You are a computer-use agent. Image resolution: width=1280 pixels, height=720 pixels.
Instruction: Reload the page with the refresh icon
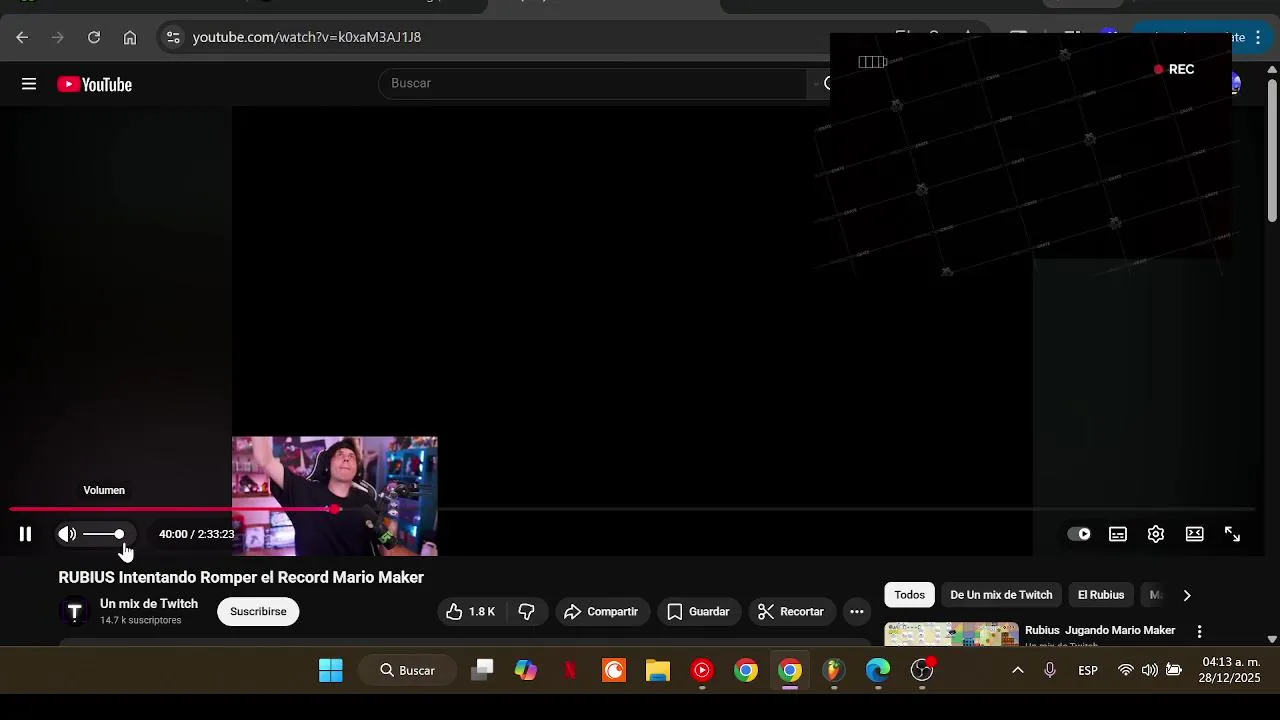click(94, 37)
